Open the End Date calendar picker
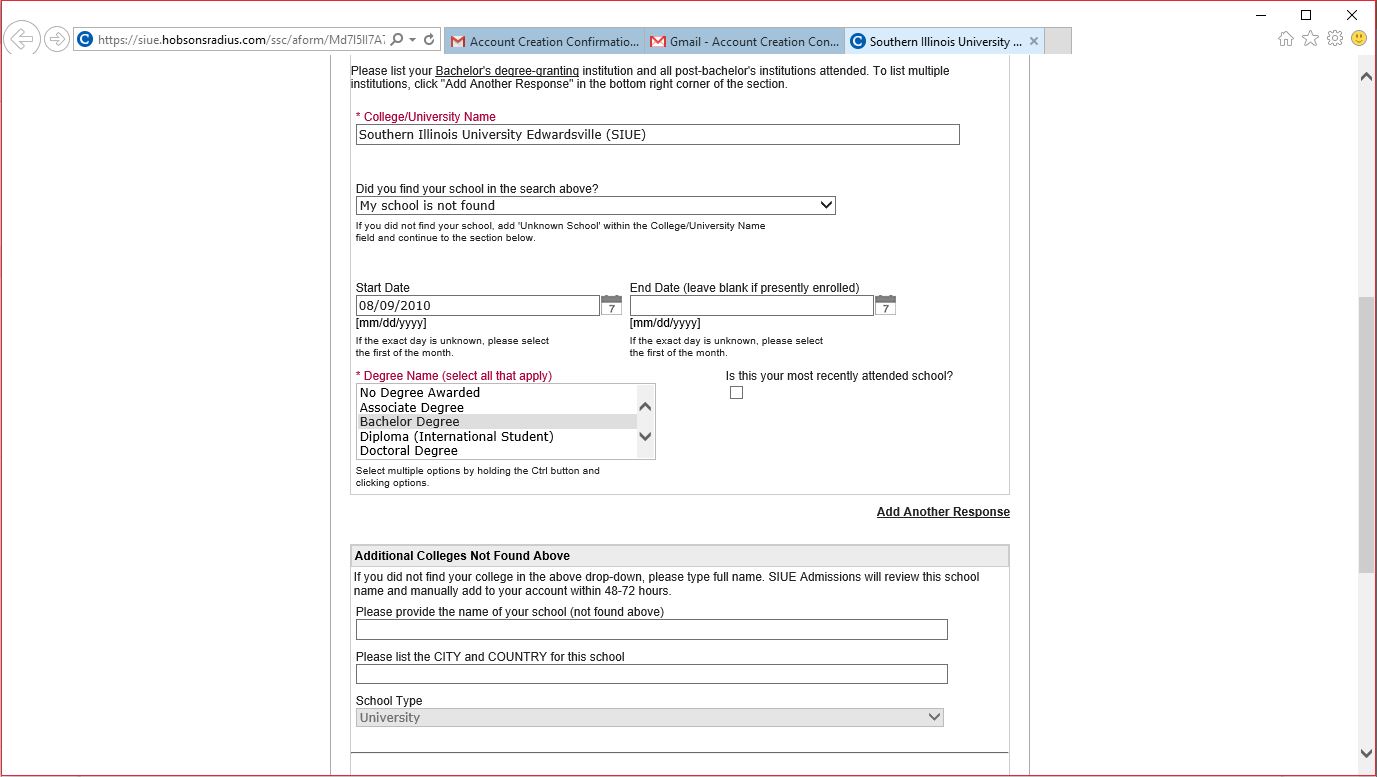The height and width of the screenshot is (777, 1377). pyautogui.click(x=885, y=305)
